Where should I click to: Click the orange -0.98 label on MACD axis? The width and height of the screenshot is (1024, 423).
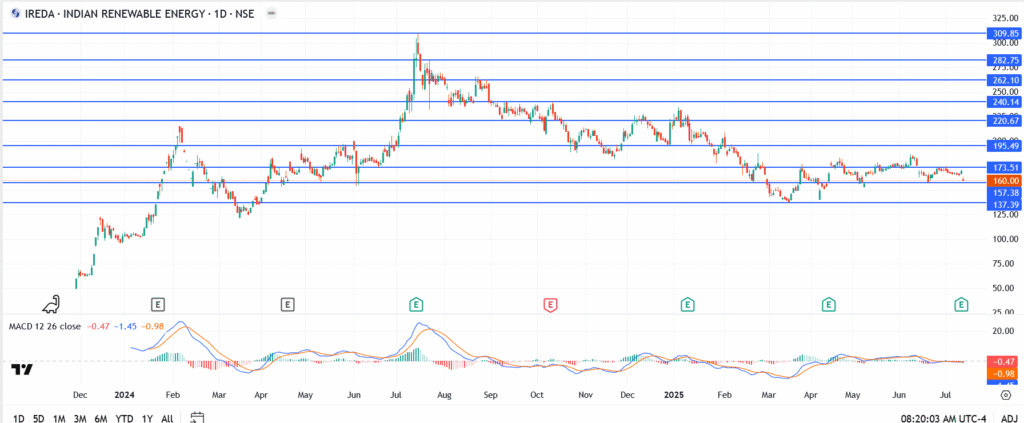point(1004,373)
